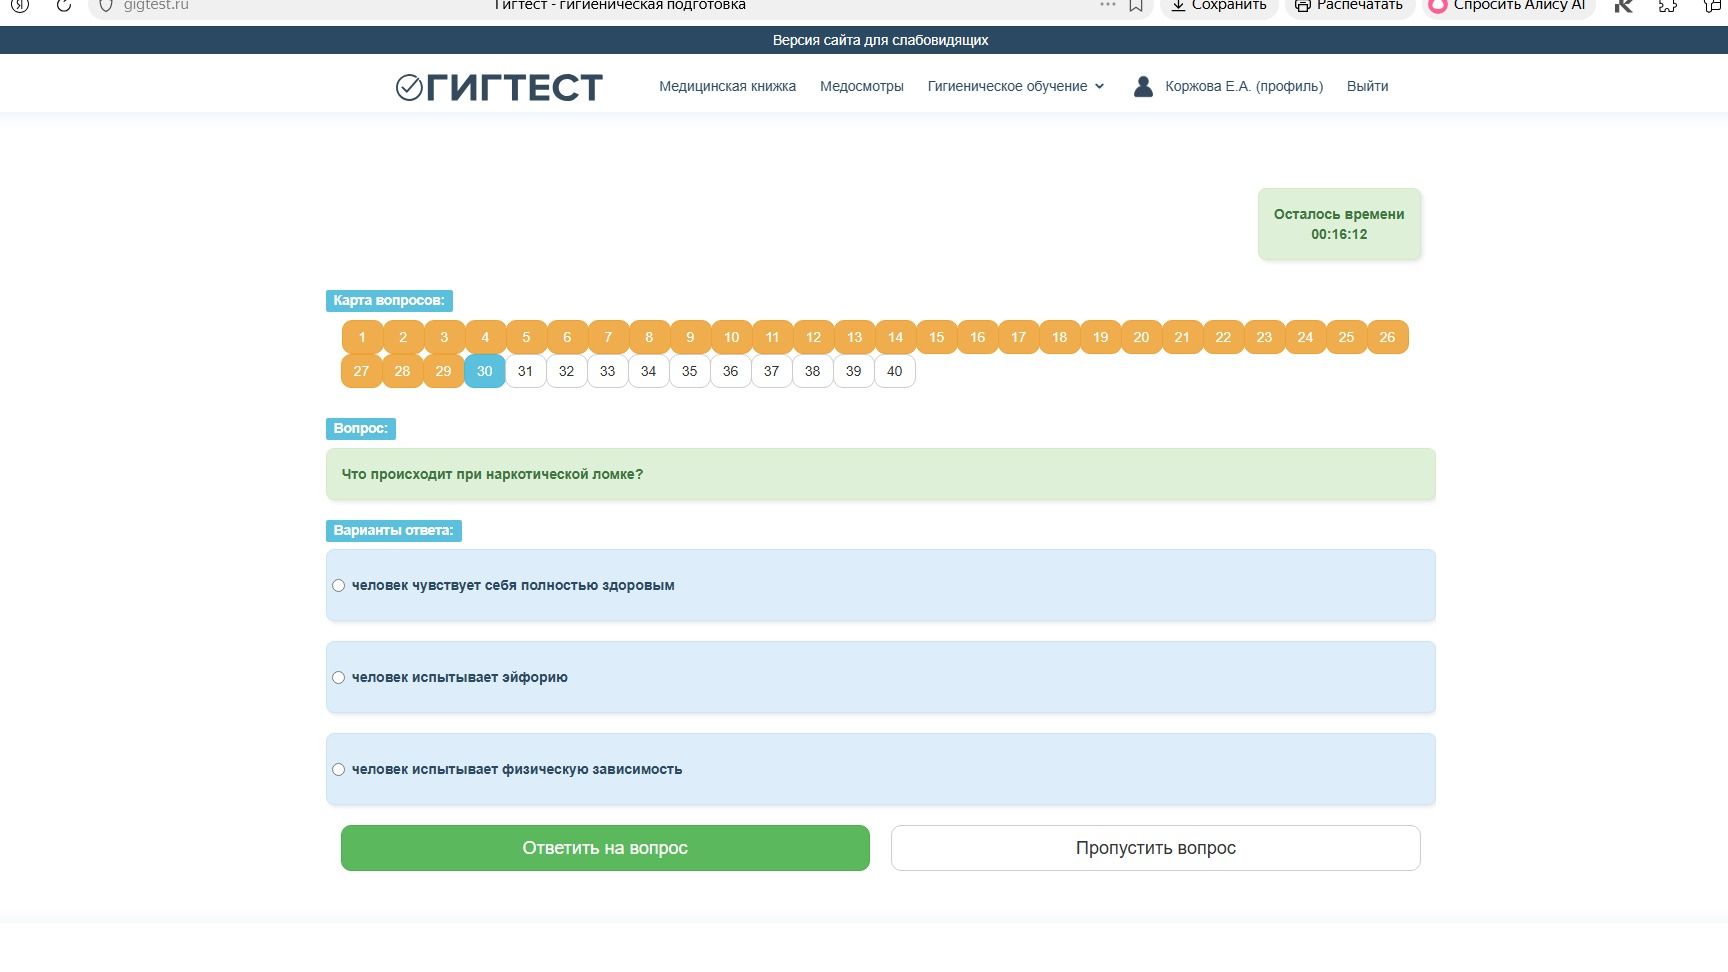
Task: Go to question 1 in question map
Action: click(362, 337)
